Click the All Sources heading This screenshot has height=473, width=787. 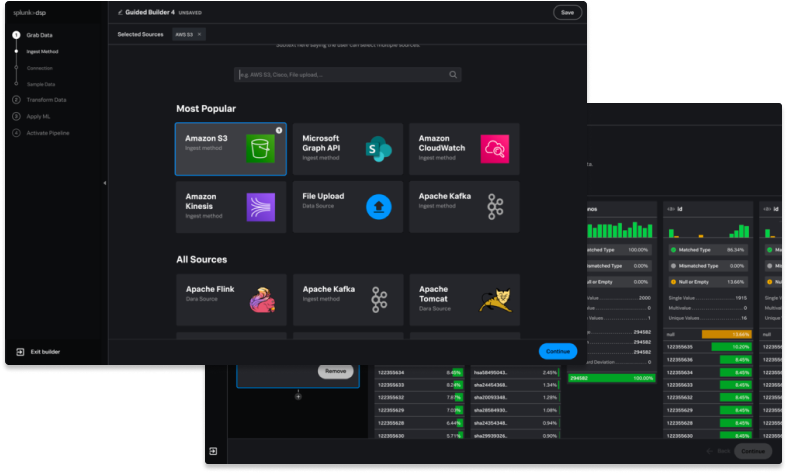point(201,260)
